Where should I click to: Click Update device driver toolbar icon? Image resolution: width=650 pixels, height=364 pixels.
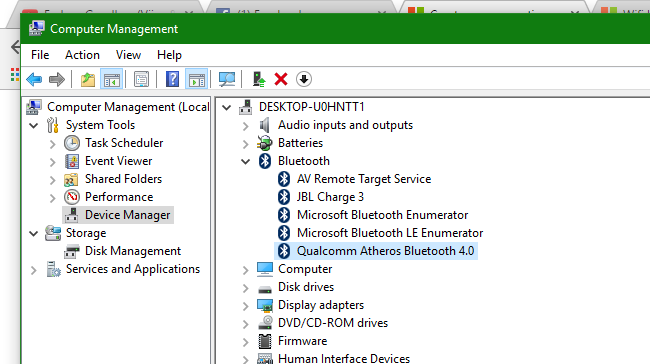pyautogui.click(x=259, y=79)
